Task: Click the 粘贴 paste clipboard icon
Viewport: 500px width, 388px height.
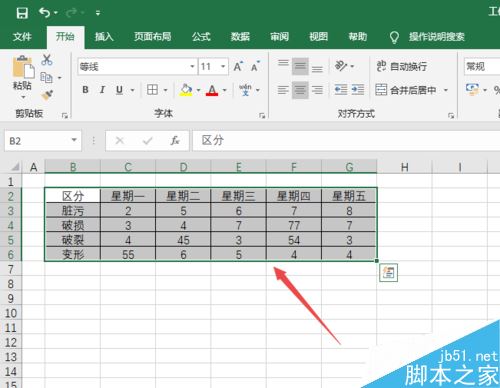Action: 23,68
